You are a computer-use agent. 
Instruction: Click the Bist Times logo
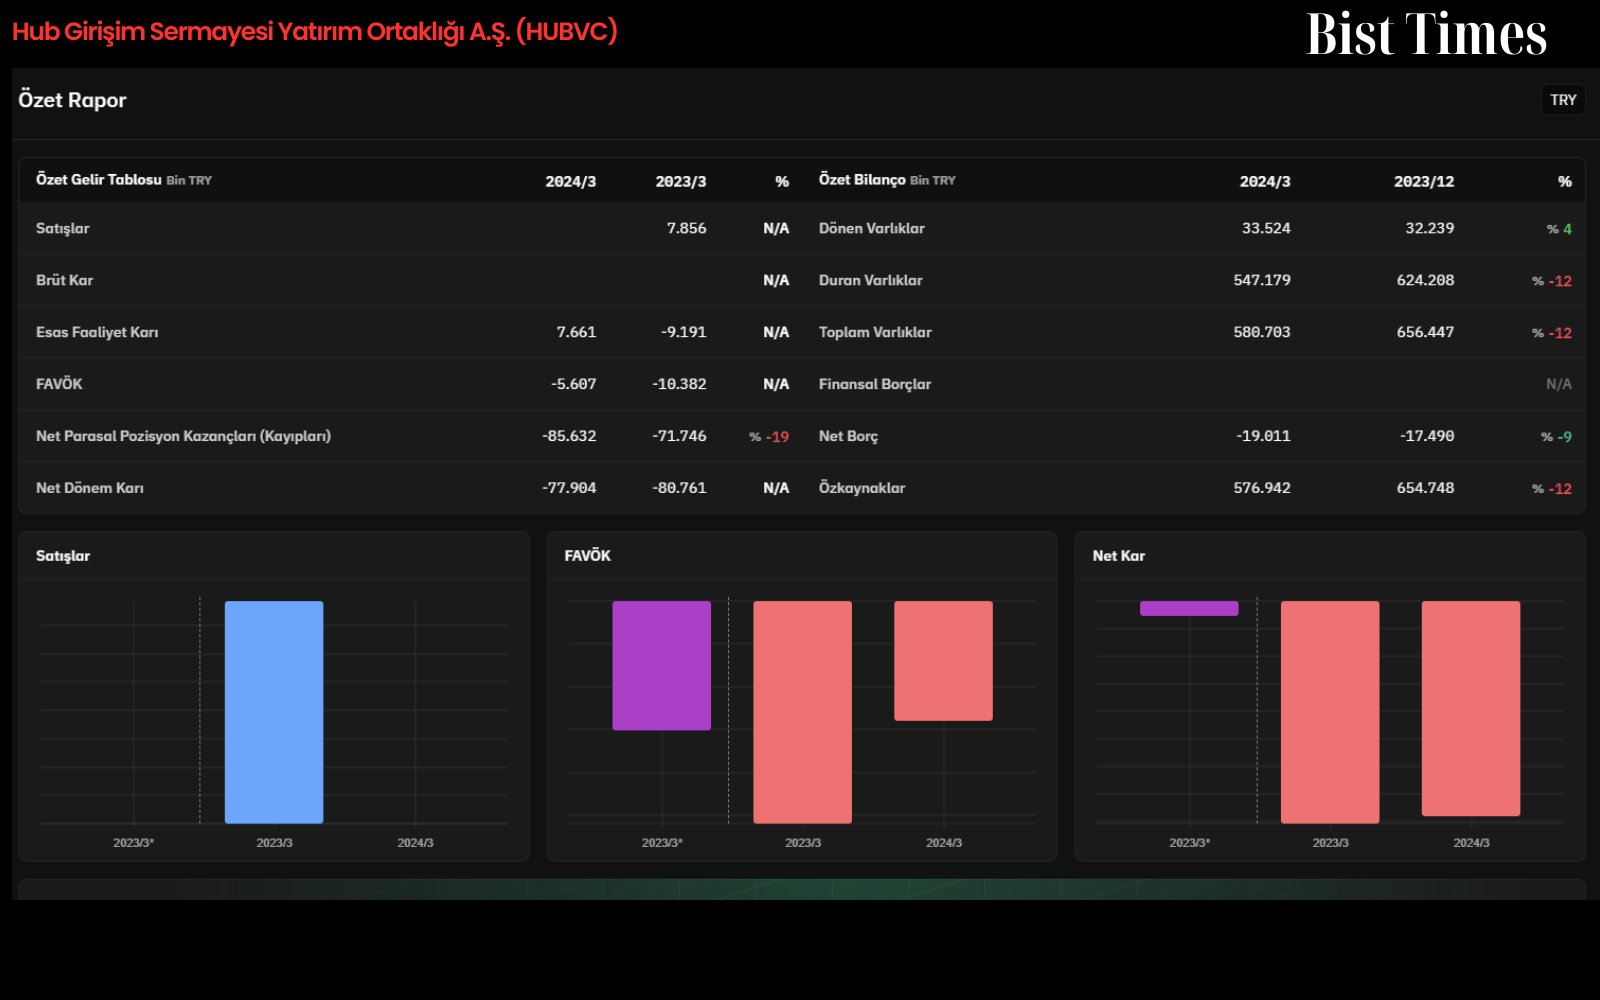(1426, 34)
